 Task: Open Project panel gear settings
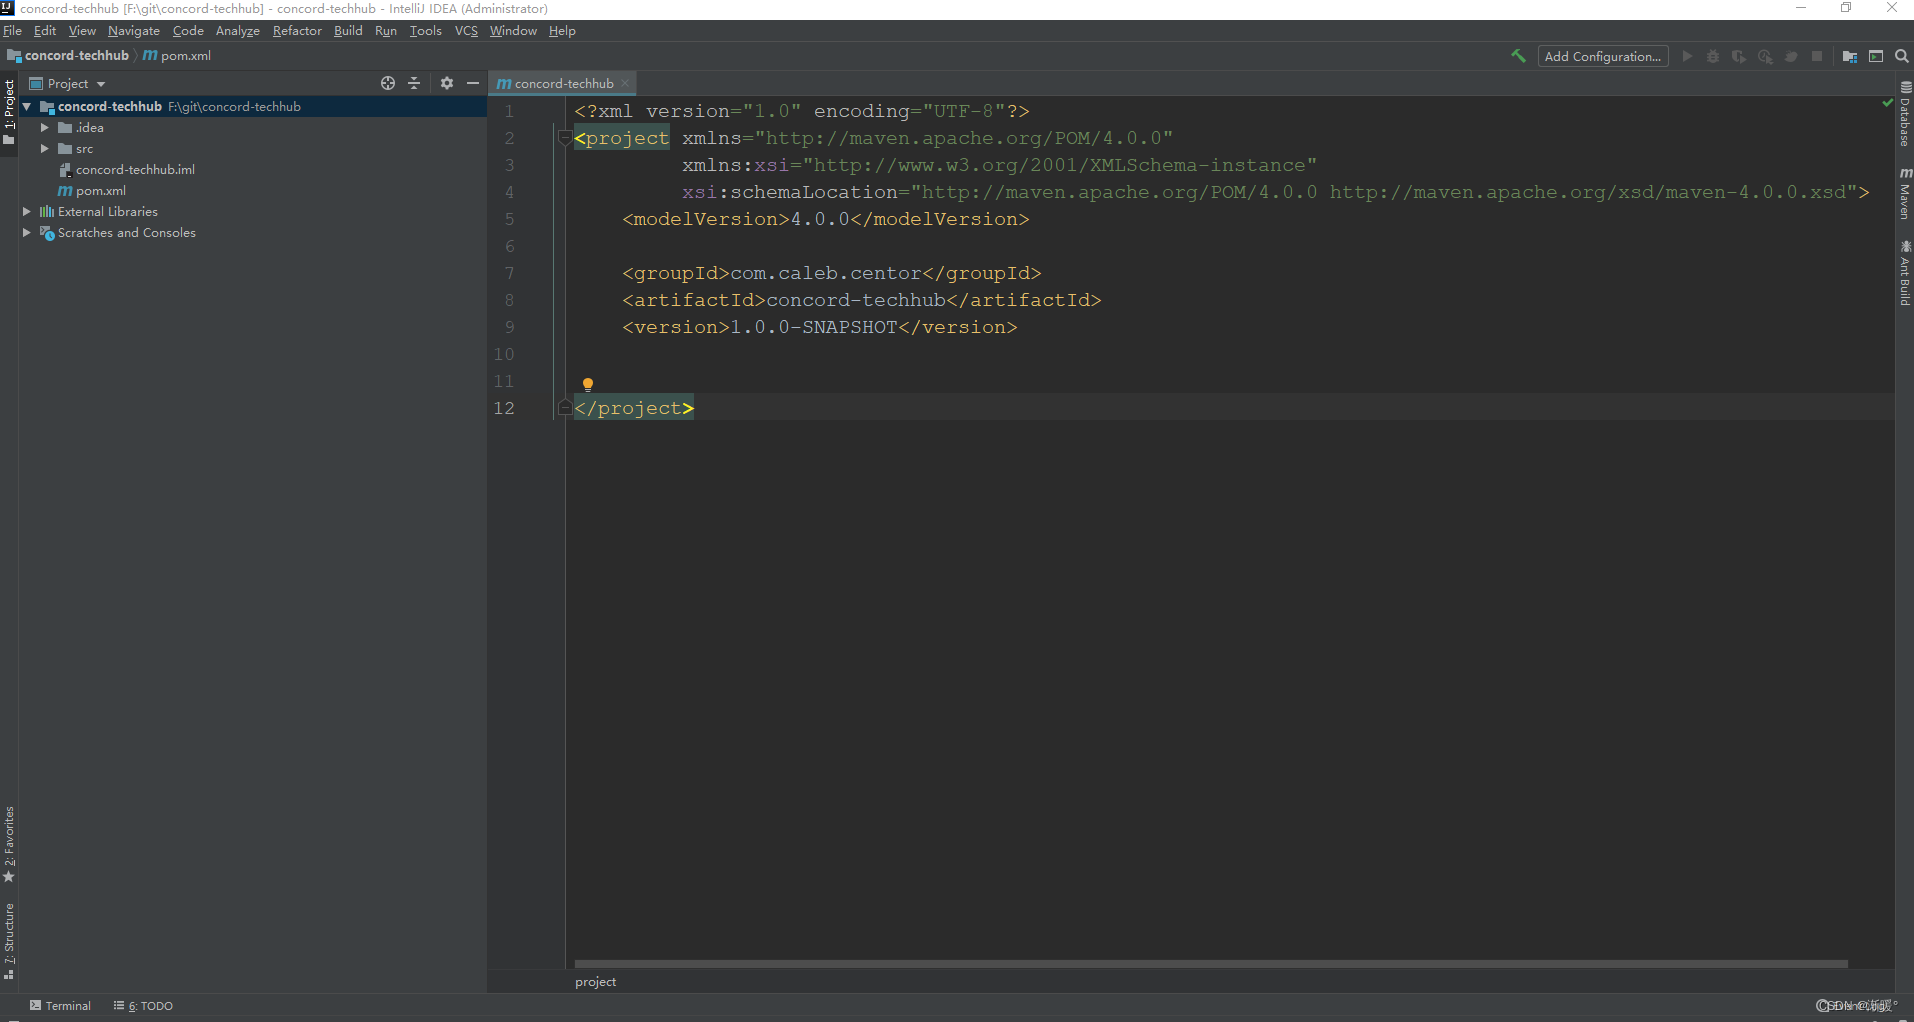pos(447,83)
